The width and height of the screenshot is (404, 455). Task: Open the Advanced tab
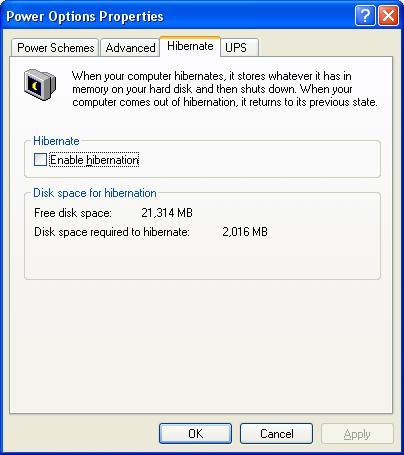pyautogui.click(x=130, y=48)
